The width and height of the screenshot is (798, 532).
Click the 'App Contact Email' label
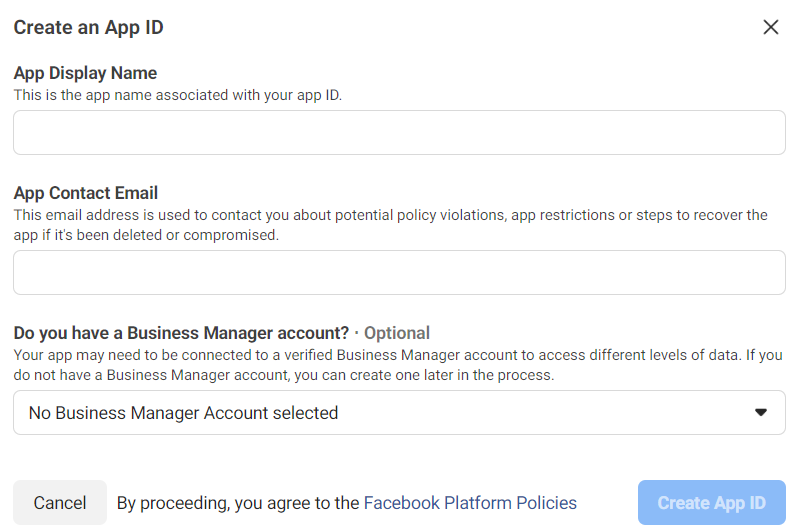pos(86,193)
